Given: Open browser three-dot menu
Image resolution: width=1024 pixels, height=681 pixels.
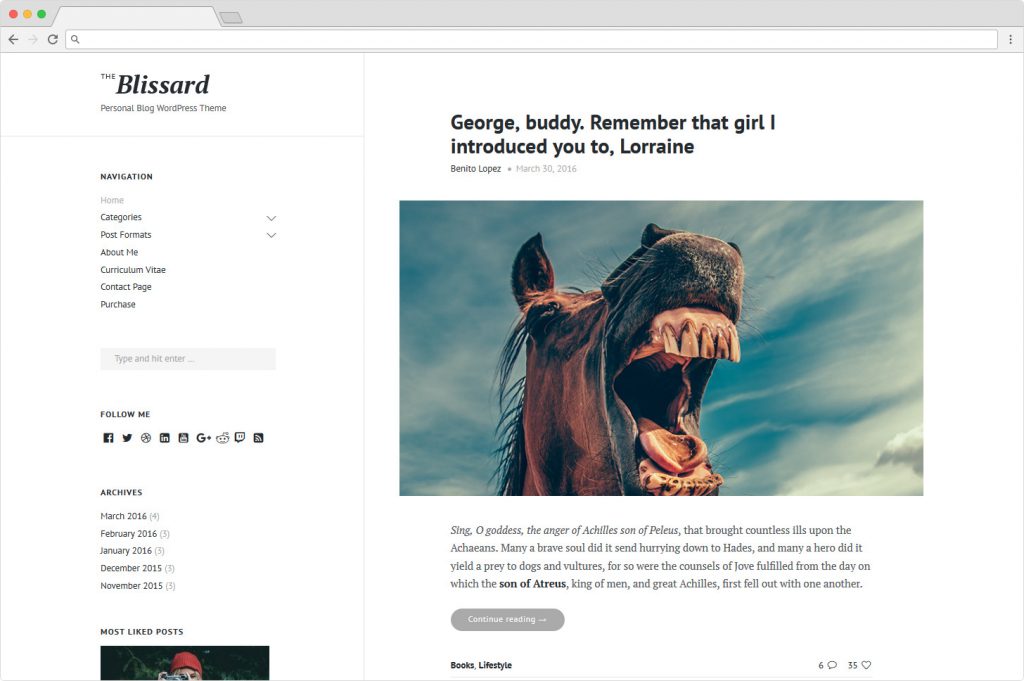Looking at the screenshot, I should 1010,40.
